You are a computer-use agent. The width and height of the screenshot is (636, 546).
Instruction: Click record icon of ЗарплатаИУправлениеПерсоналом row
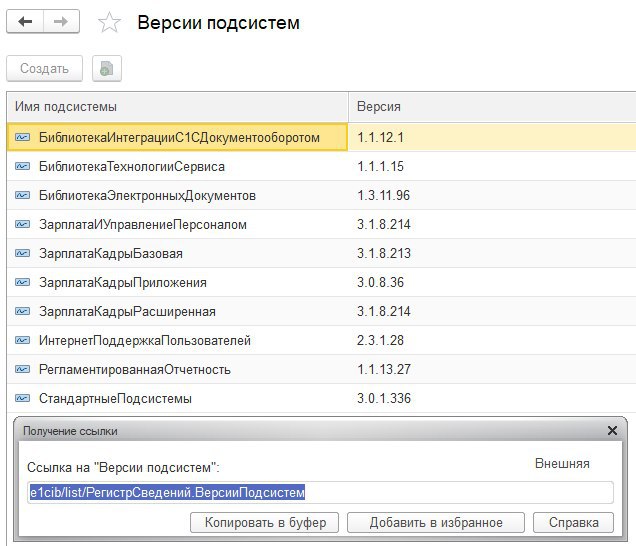[x=23, y=224]
